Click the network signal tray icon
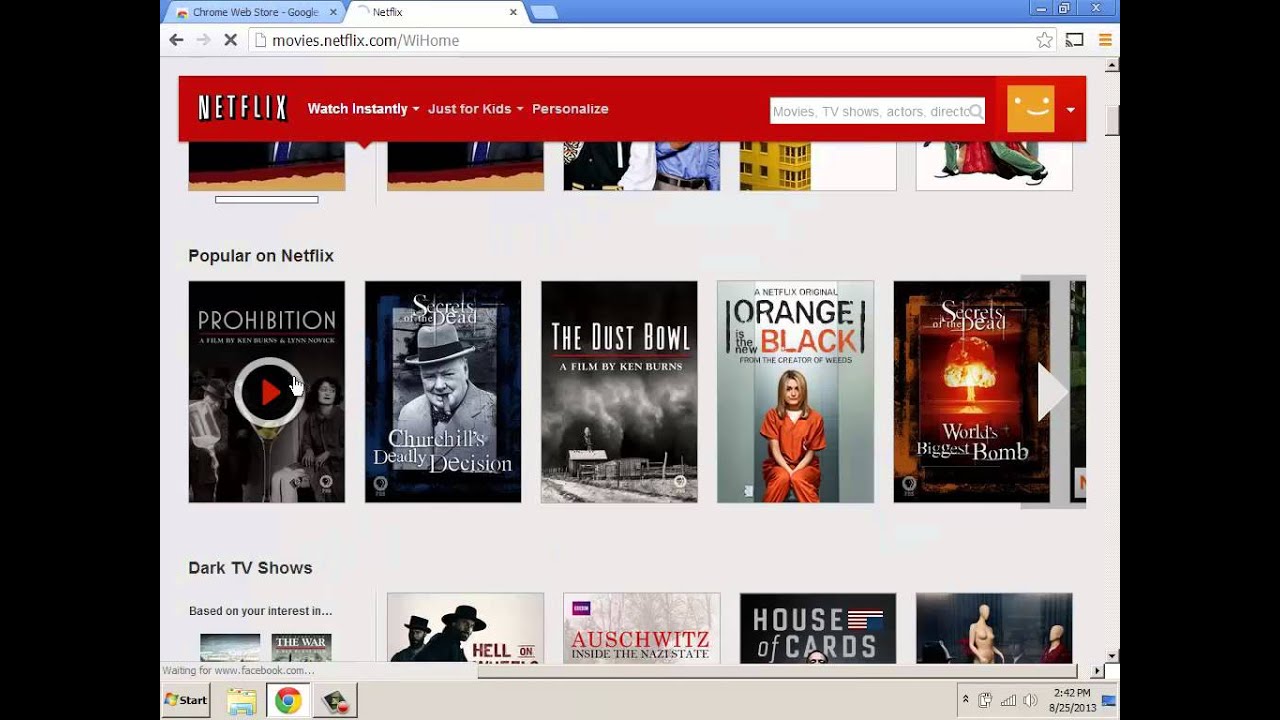 (1008, 700)
